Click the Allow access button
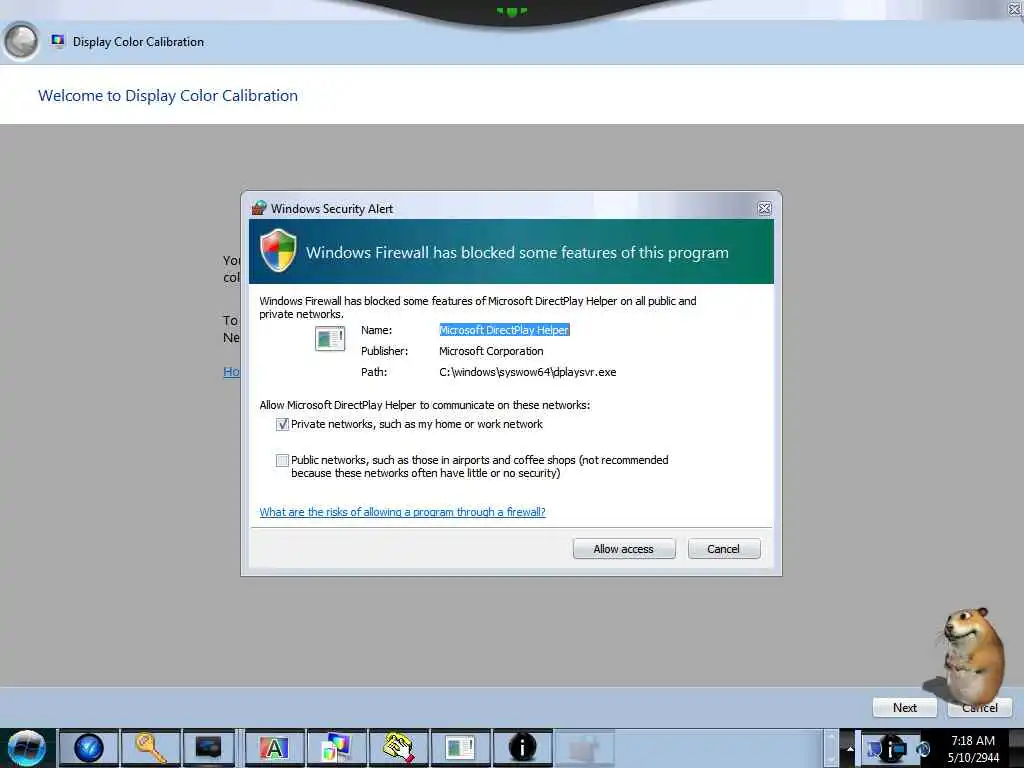The height and width of the screenshot is (768, 1024). coord(624,549)
